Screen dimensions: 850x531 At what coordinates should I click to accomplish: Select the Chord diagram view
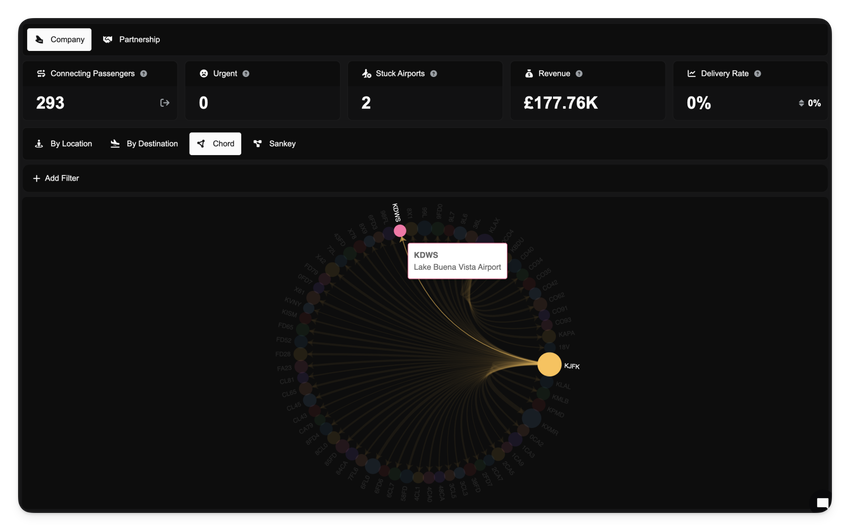click(215, 144)
